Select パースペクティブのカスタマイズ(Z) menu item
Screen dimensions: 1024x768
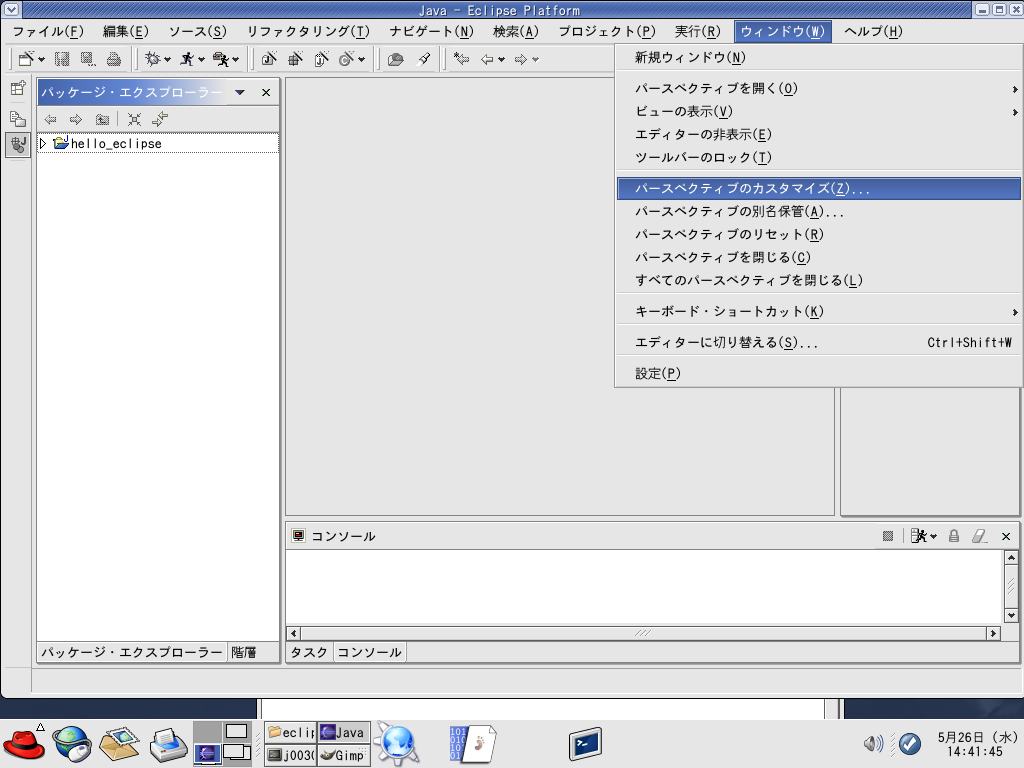pyautogui.click(x=818, y=189)
